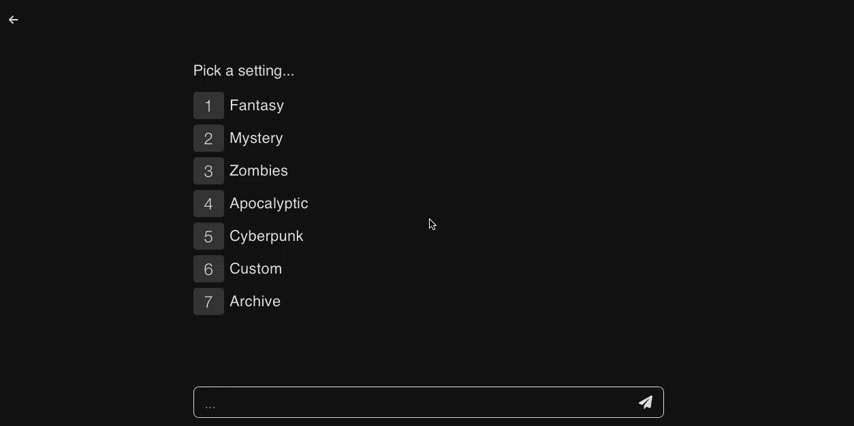Select number 1 box for Fantasy
854x426 pixels.
click(x=209, y=106)
